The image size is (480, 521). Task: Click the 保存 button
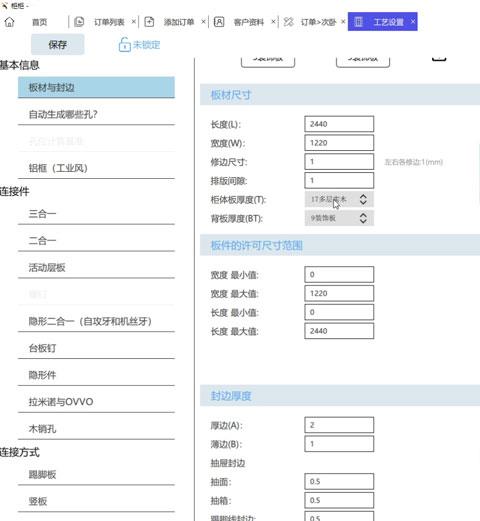pyautogui.click(x=58, y=44)
